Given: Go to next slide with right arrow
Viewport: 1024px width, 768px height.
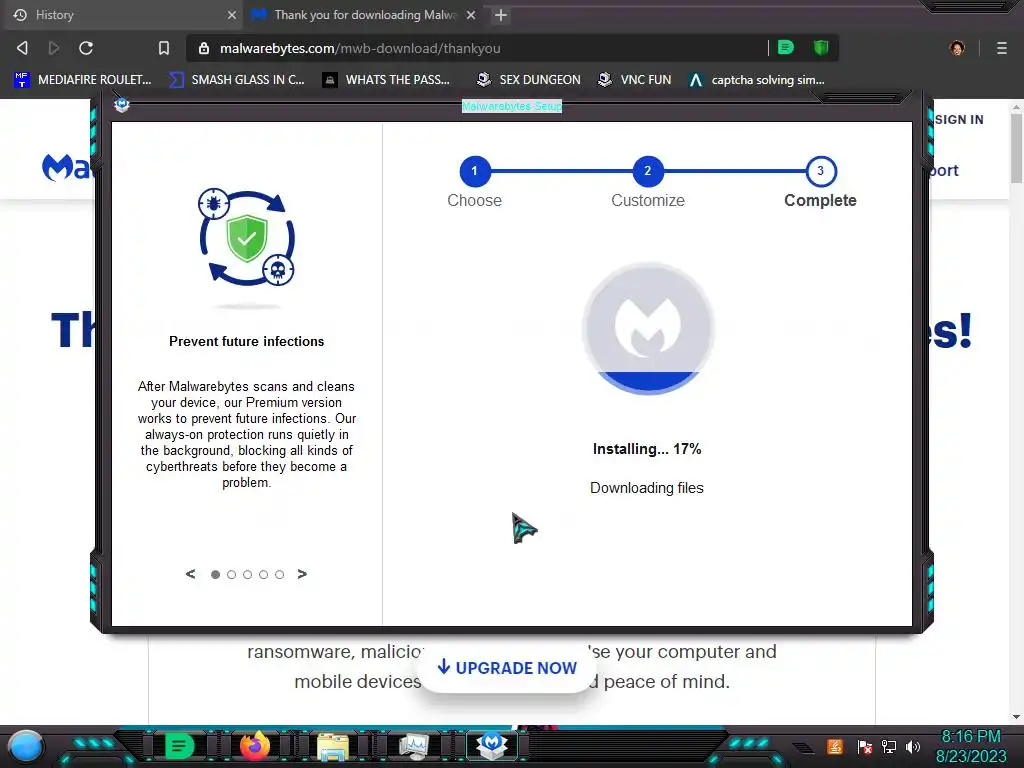Looking at the screenshot, I should point(302,574).
